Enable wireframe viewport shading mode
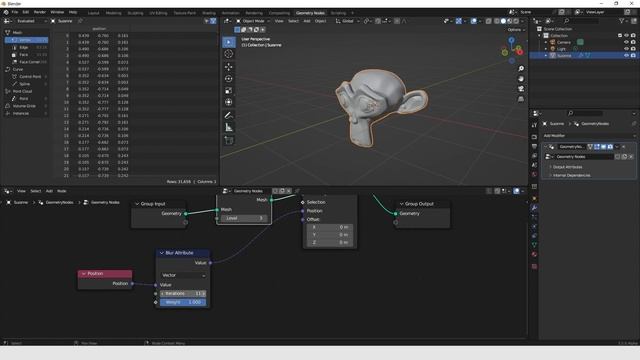This screenshot has height=360, width=640. point(497,21)
